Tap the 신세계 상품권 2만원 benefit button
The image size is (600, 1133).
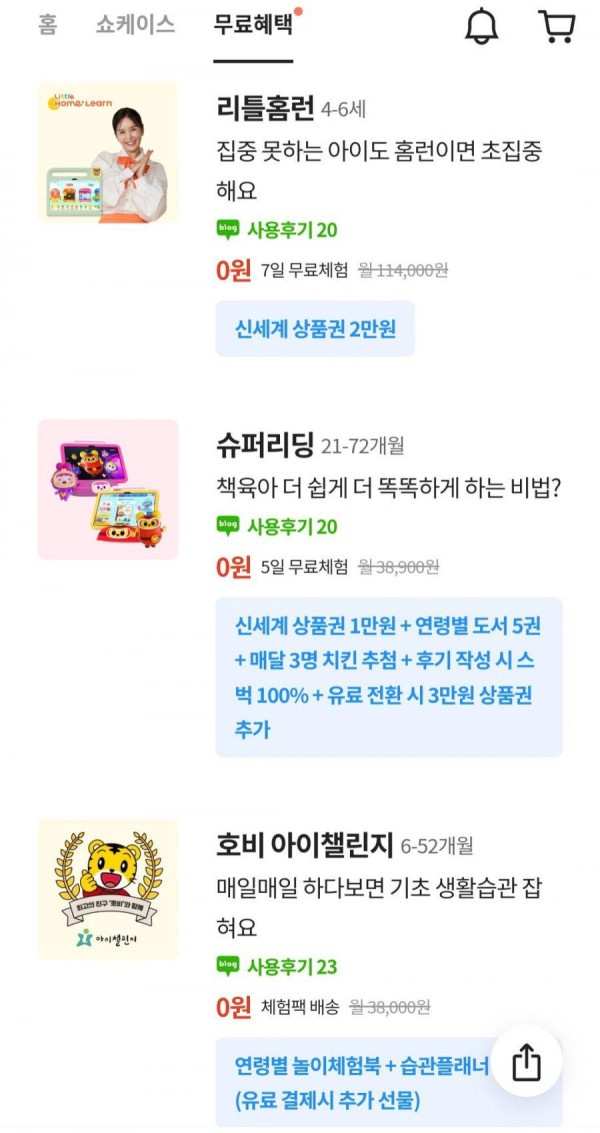click(315, 329)
